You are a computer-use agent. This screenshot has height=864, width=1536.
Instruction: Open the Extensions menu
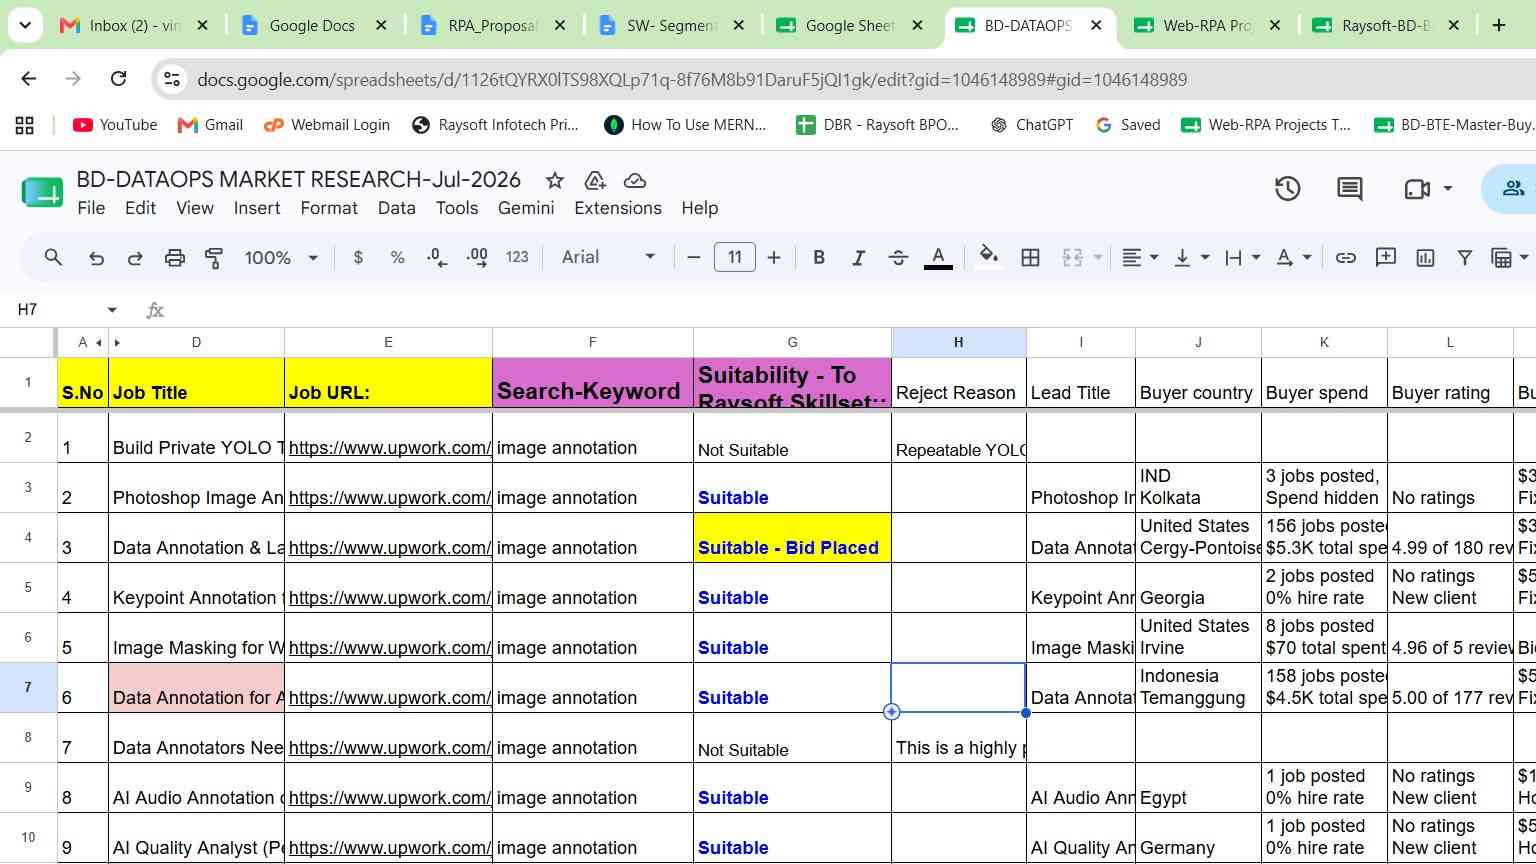617,208
